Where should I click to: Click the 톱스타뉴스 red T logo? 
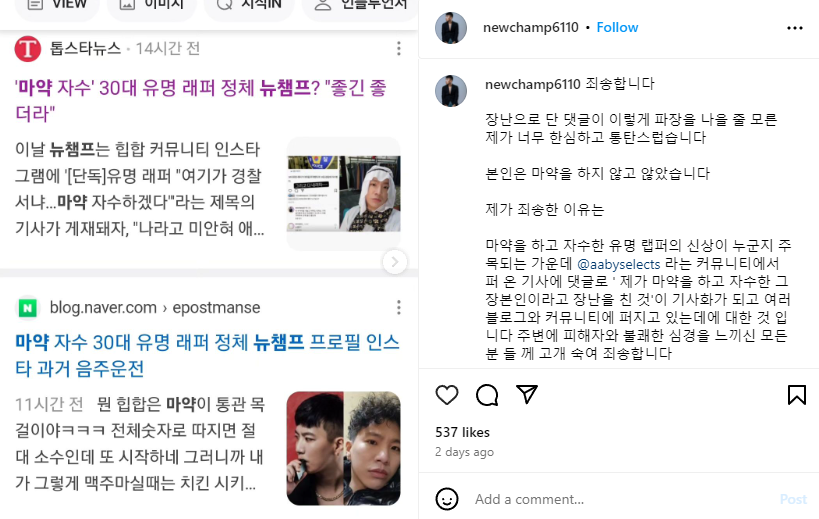(x=28, y=49)
